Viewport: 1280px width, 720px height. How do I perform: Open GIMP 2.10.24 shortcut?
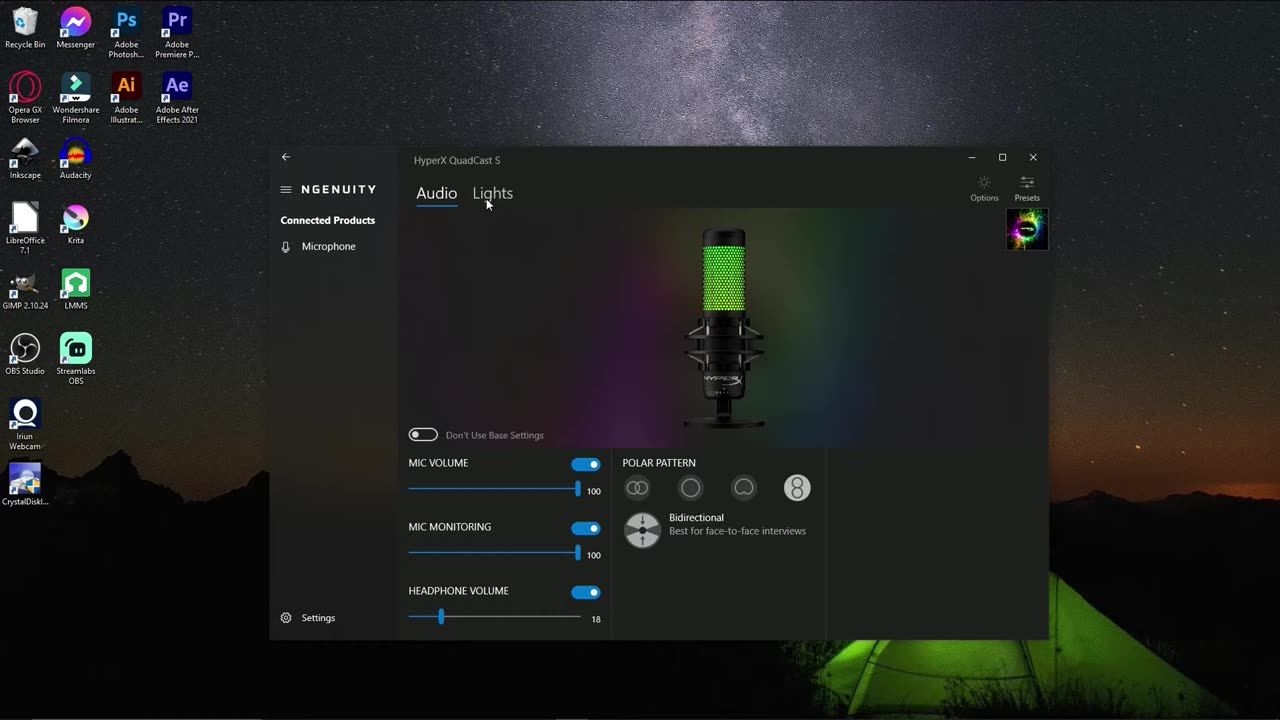click(x=25, y=290)
